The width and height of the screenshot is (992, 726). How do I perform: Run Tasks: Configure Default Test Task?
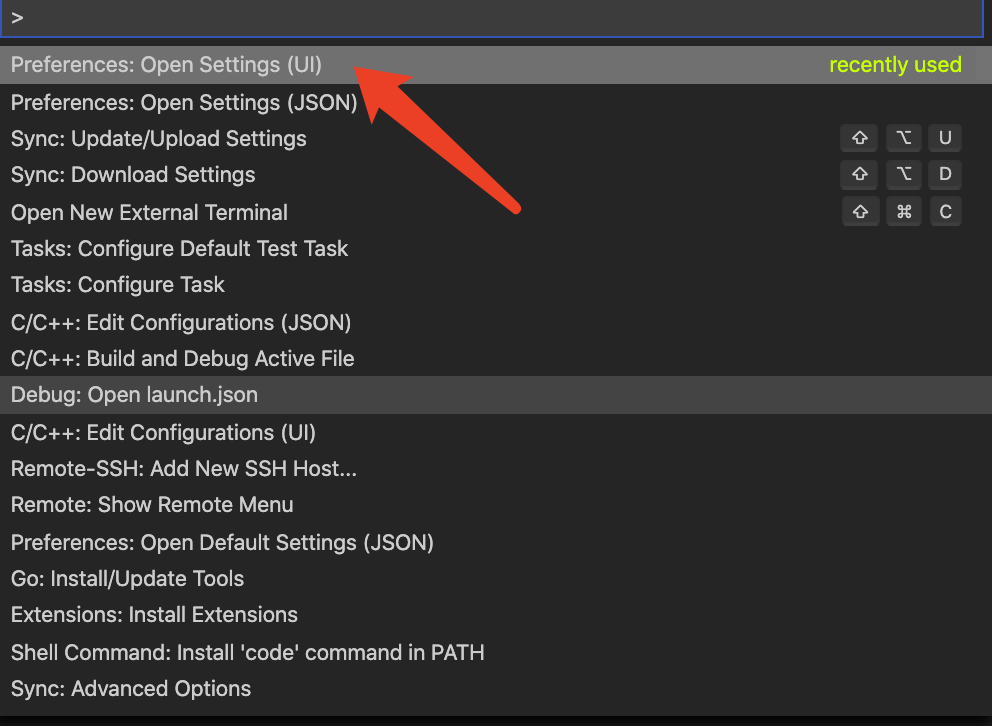point(496,249)
